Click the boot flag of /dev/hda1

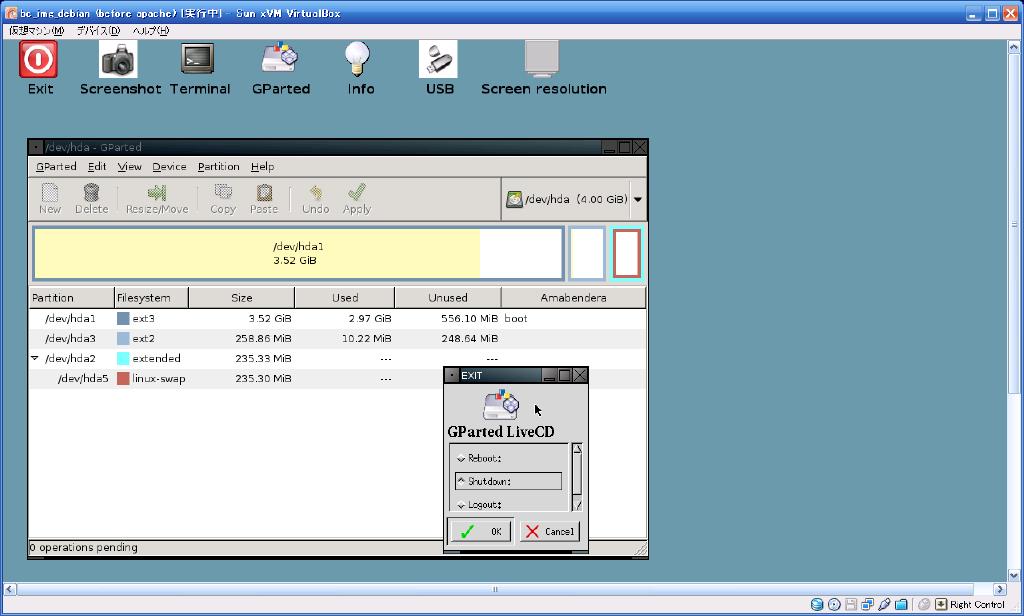pos(515,318)
